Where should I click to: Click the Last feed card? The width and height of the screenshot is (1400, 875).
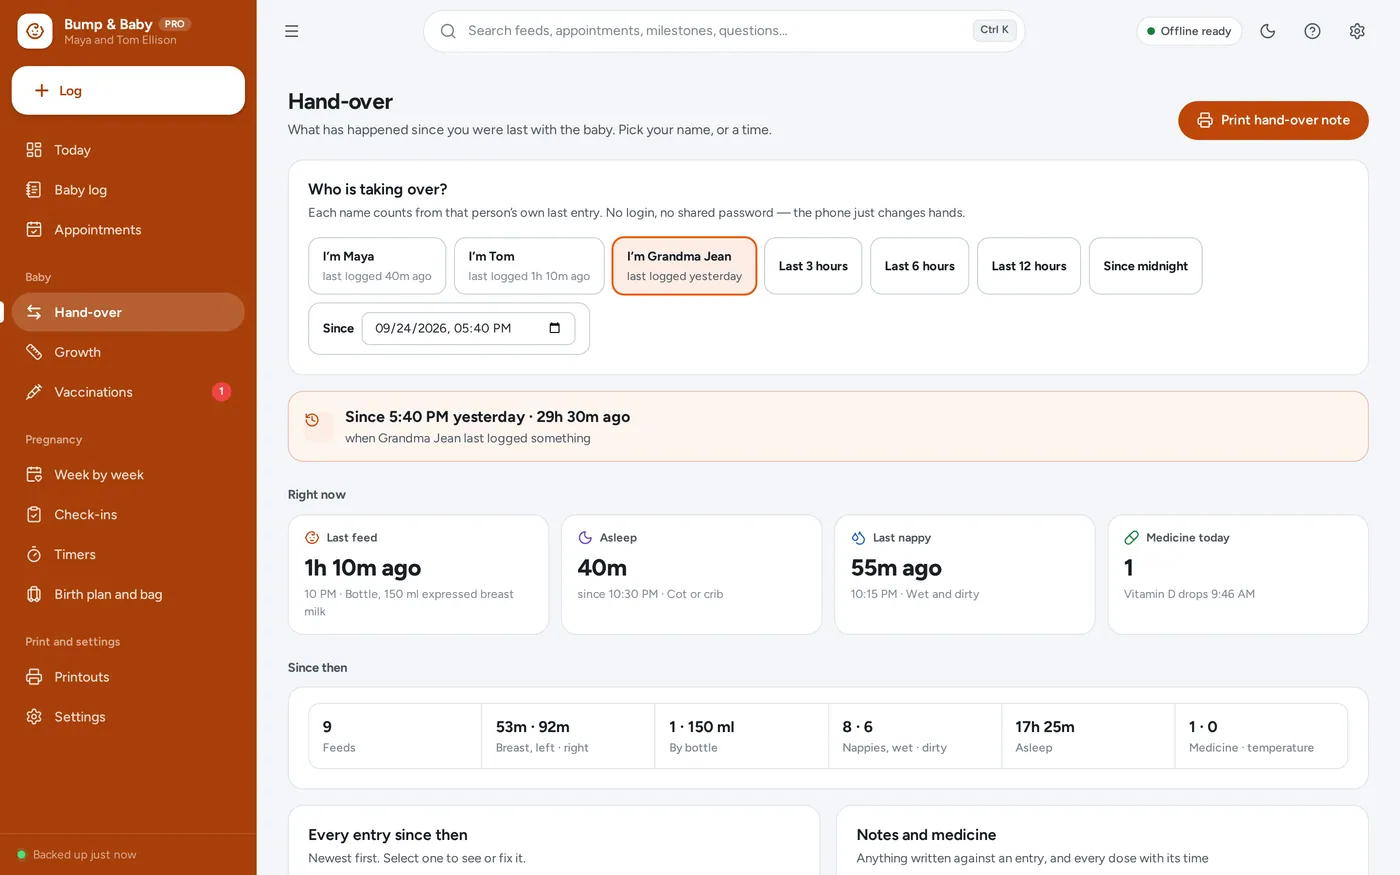click(x=418, y=574)
